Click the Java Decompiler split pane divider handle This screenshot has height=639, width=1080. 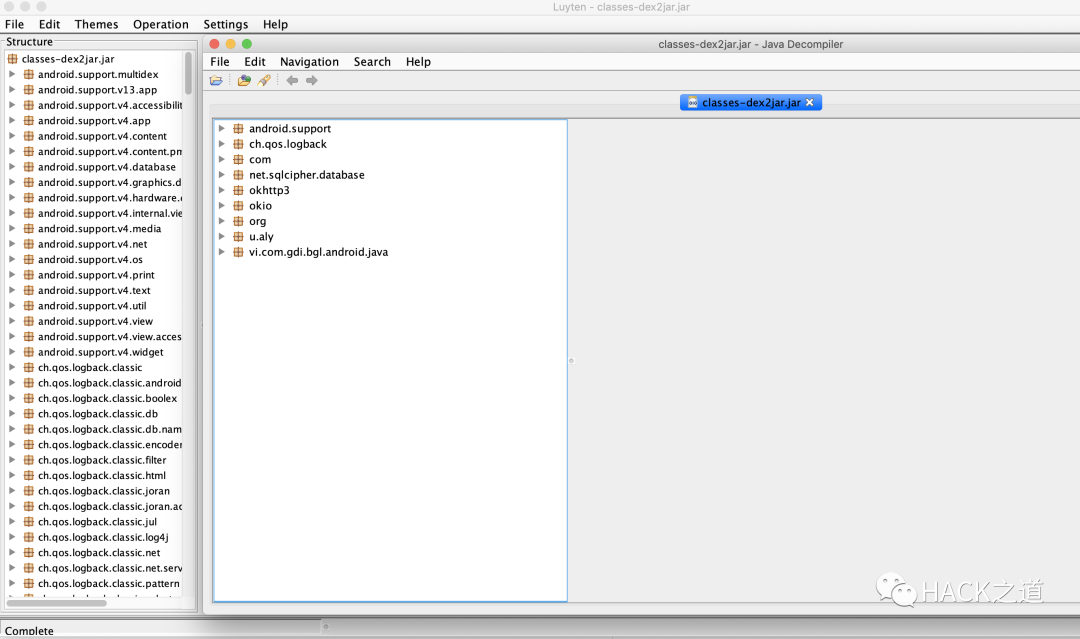(571, 361)
